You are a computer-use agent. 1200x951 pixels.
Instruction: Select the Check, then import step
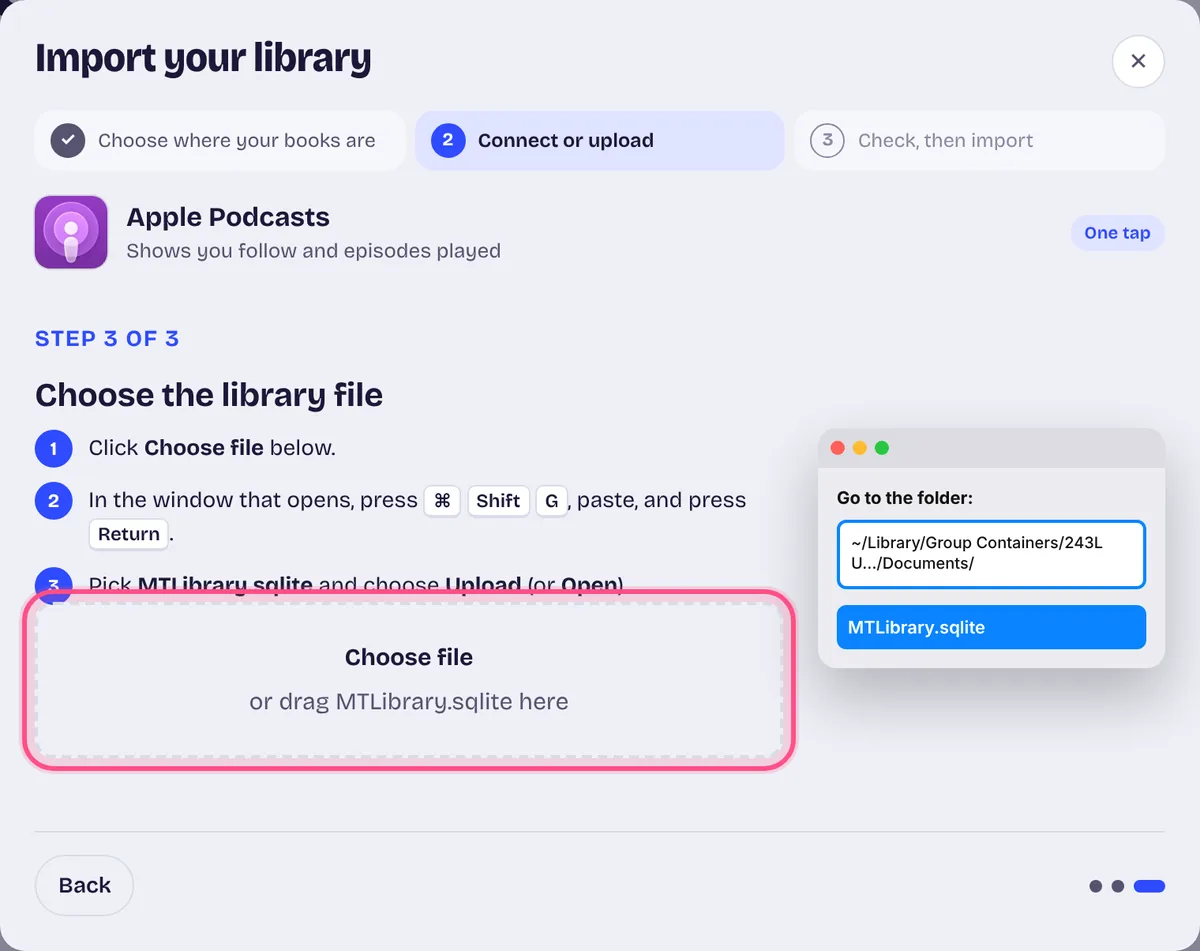979,140
